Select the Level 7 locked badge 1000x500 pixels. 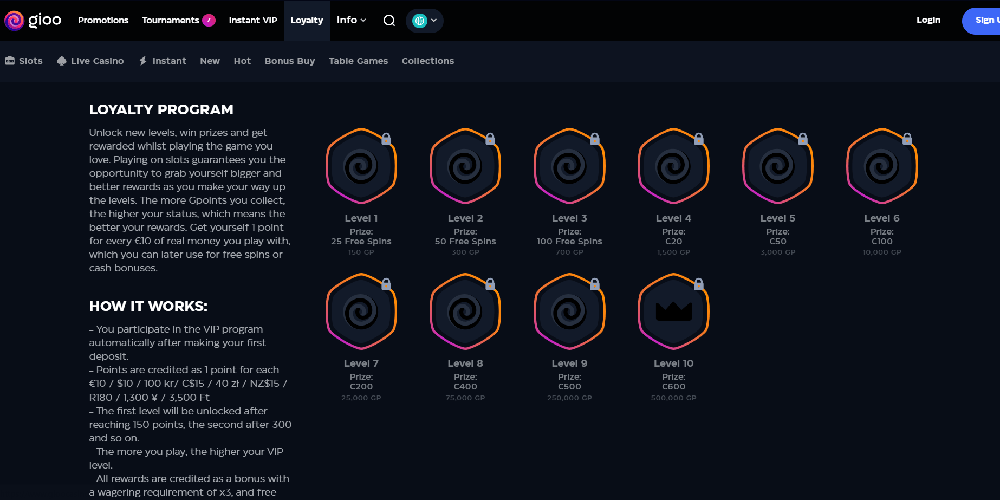point(361,311)
